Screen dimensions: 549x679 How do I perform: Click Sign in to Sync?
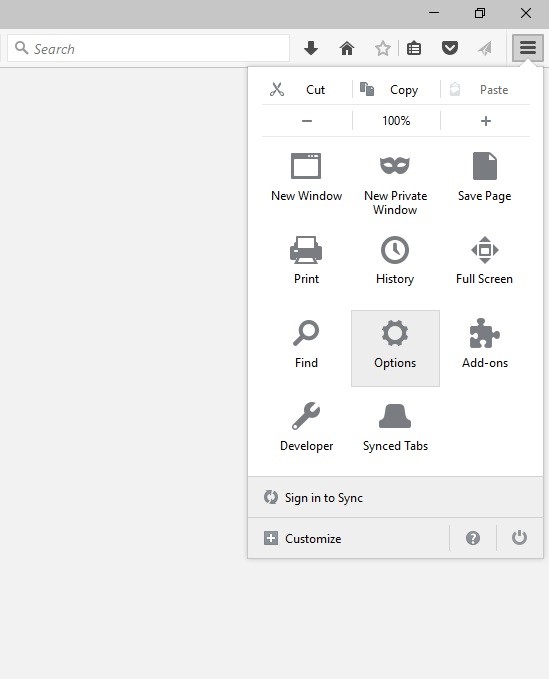[x=395, y=498]
